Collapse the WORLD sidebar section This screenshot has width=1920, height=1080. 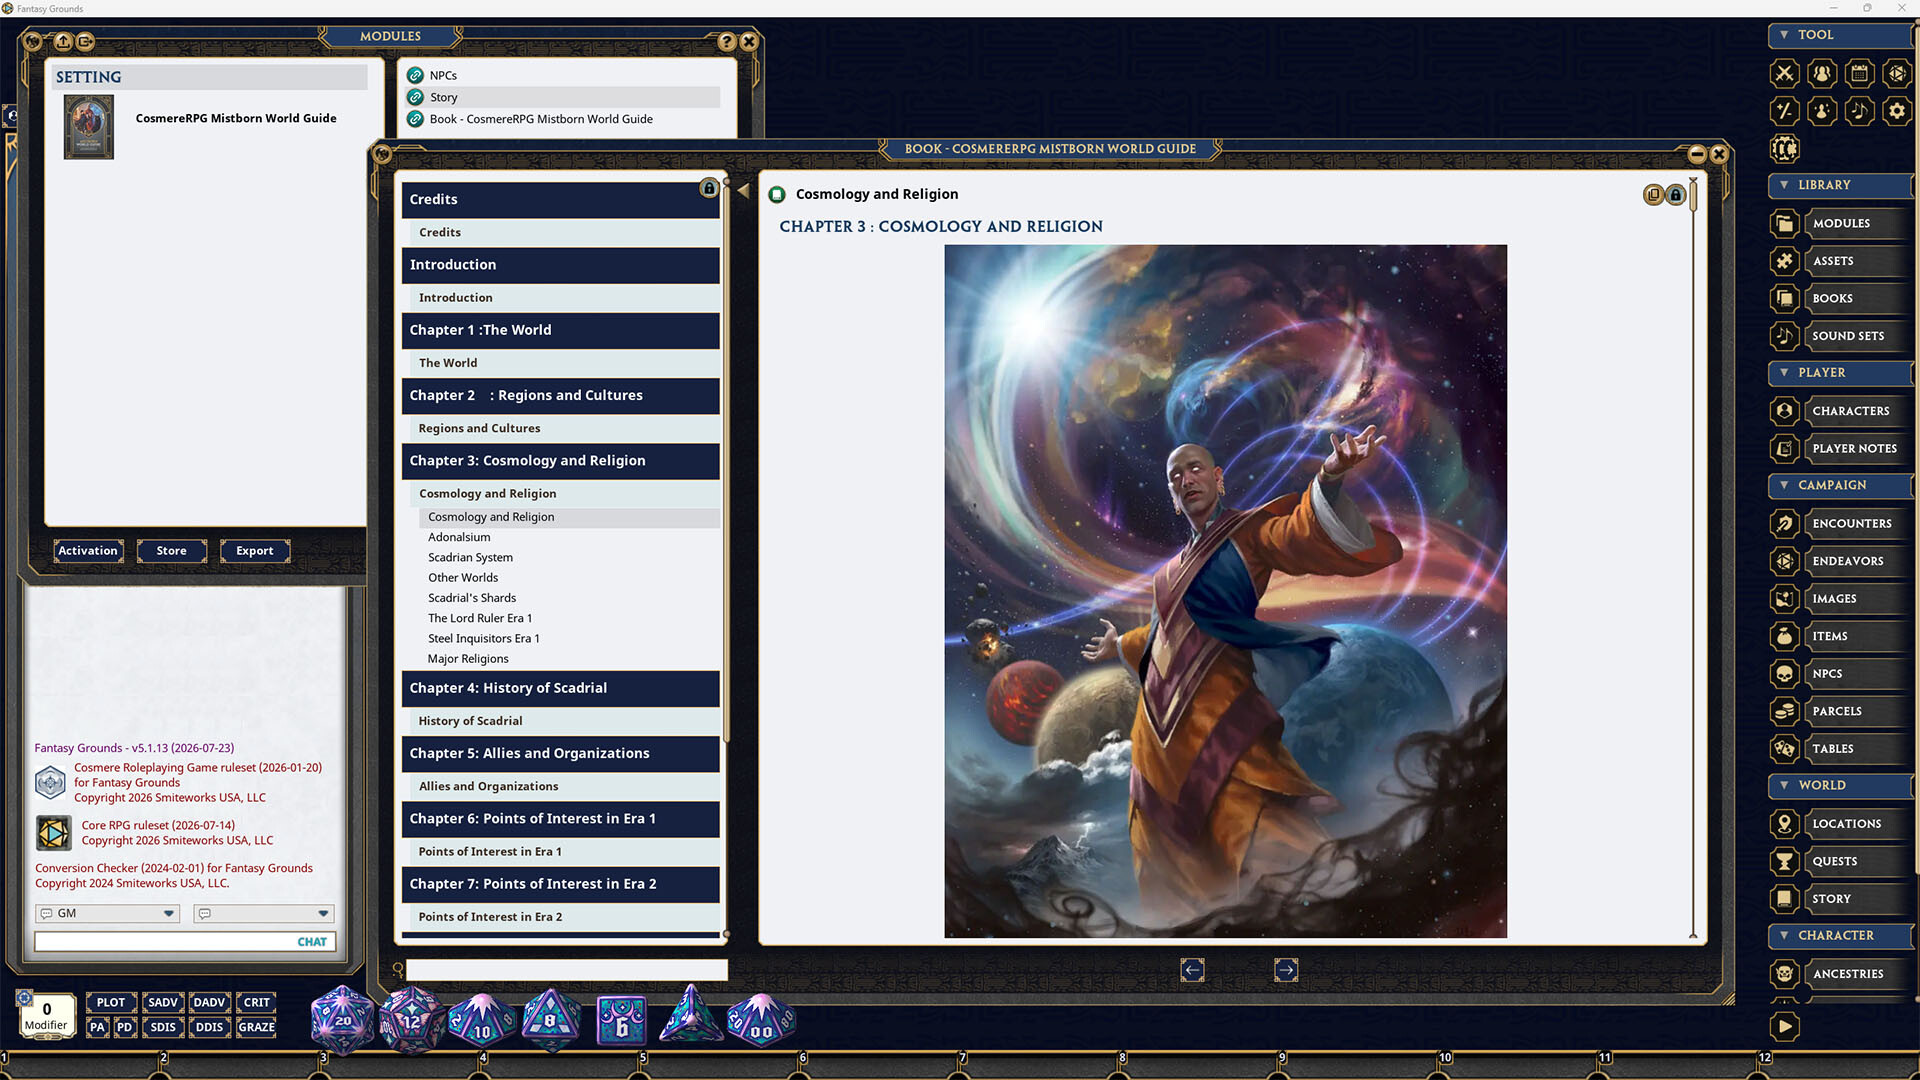(x=1840, y=786)
